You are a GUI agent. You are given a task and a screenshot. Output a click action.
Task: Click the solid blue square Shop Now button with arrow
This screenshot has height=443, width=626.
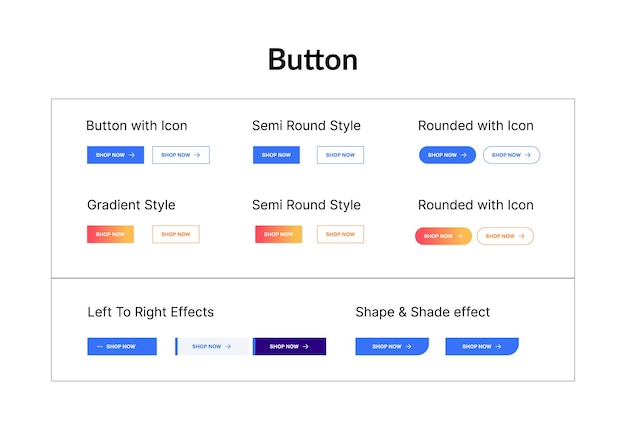click(115, 155)
